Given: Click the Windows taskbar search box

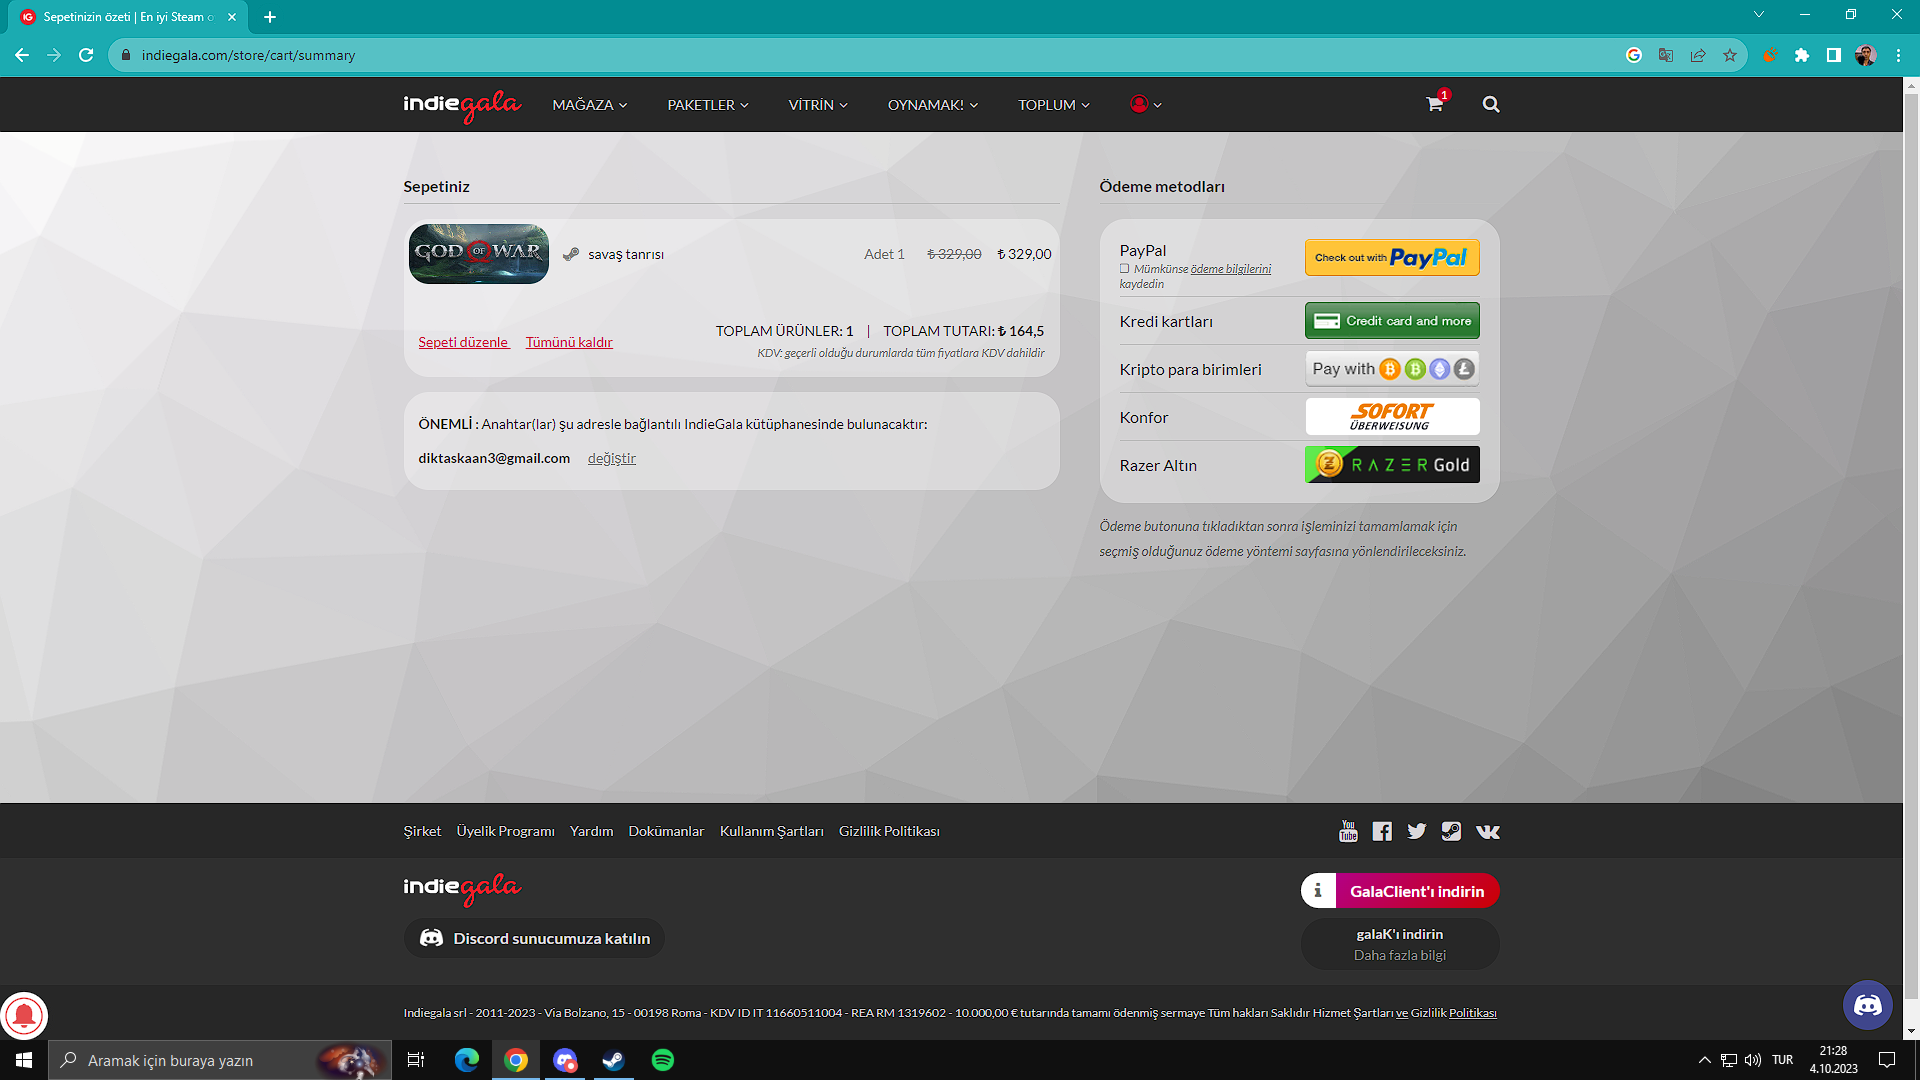Looking at the screenshot, I should click(x=220, y=1060).
